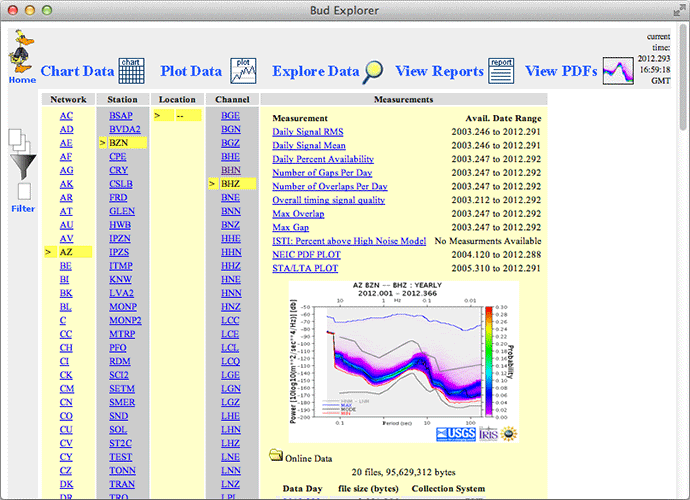Select station PFO
The height and width of the screenshot is (500, 690).
pos(118,348)
